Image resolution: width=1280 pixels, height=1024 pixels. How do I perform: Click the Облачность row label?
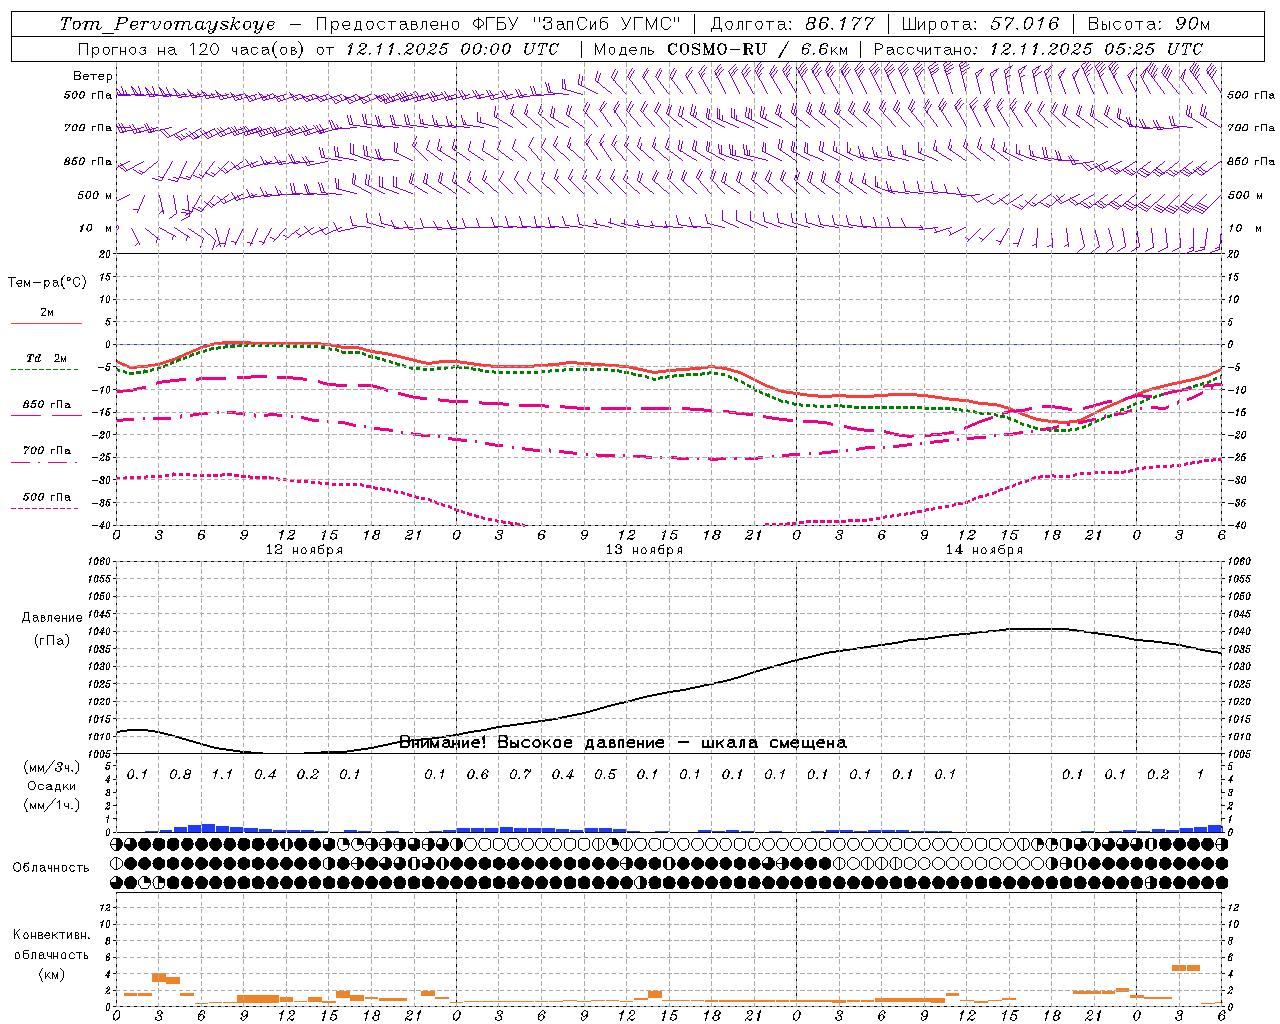(x=50, y=868)
